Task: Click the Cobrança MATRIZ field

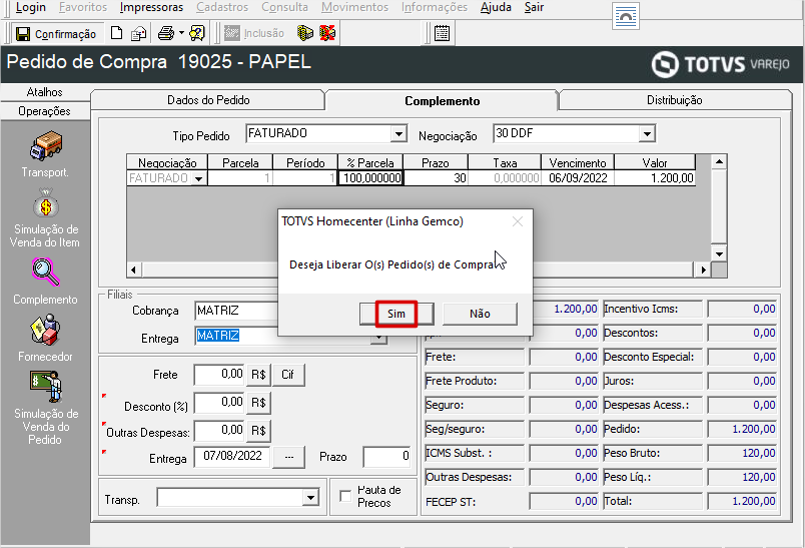Action: coord(236,311)
